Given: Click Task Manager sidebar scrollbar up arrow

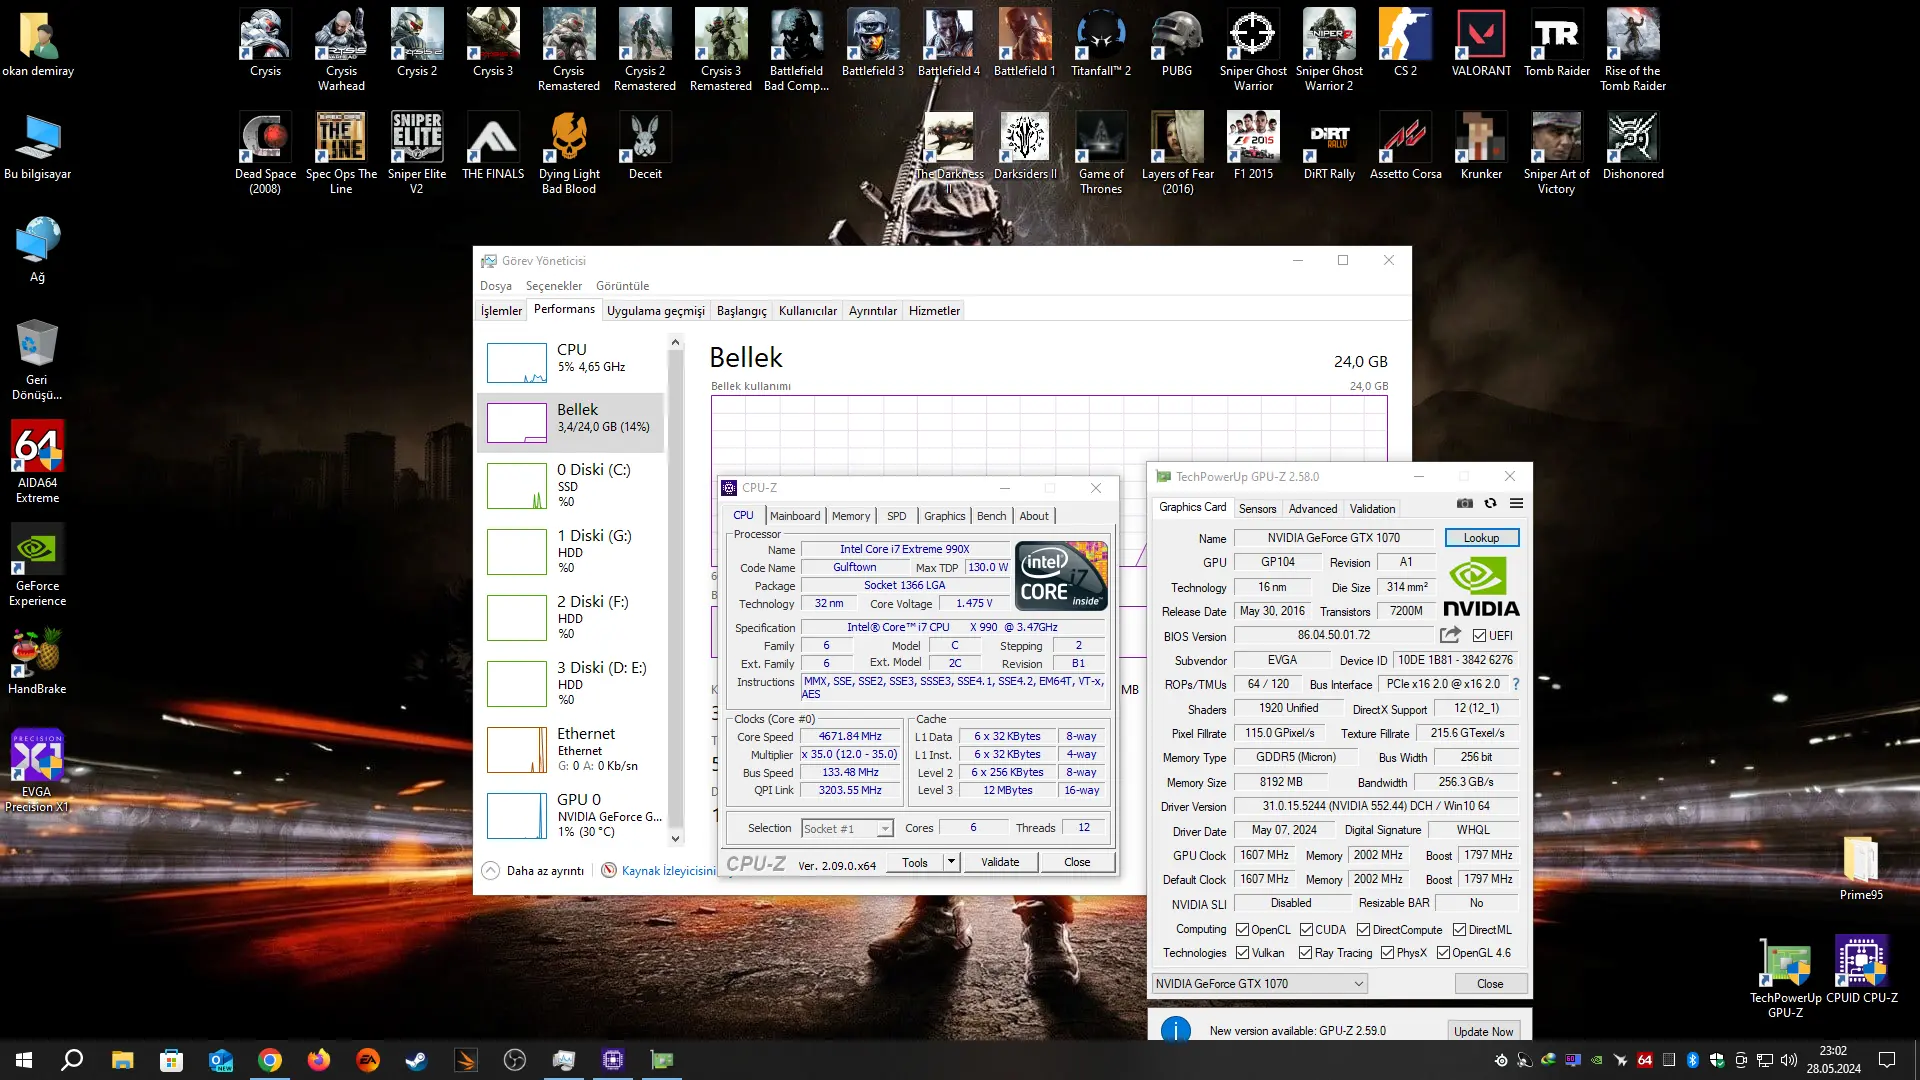Looking at the screenshot, I should (x=675, y=343).
